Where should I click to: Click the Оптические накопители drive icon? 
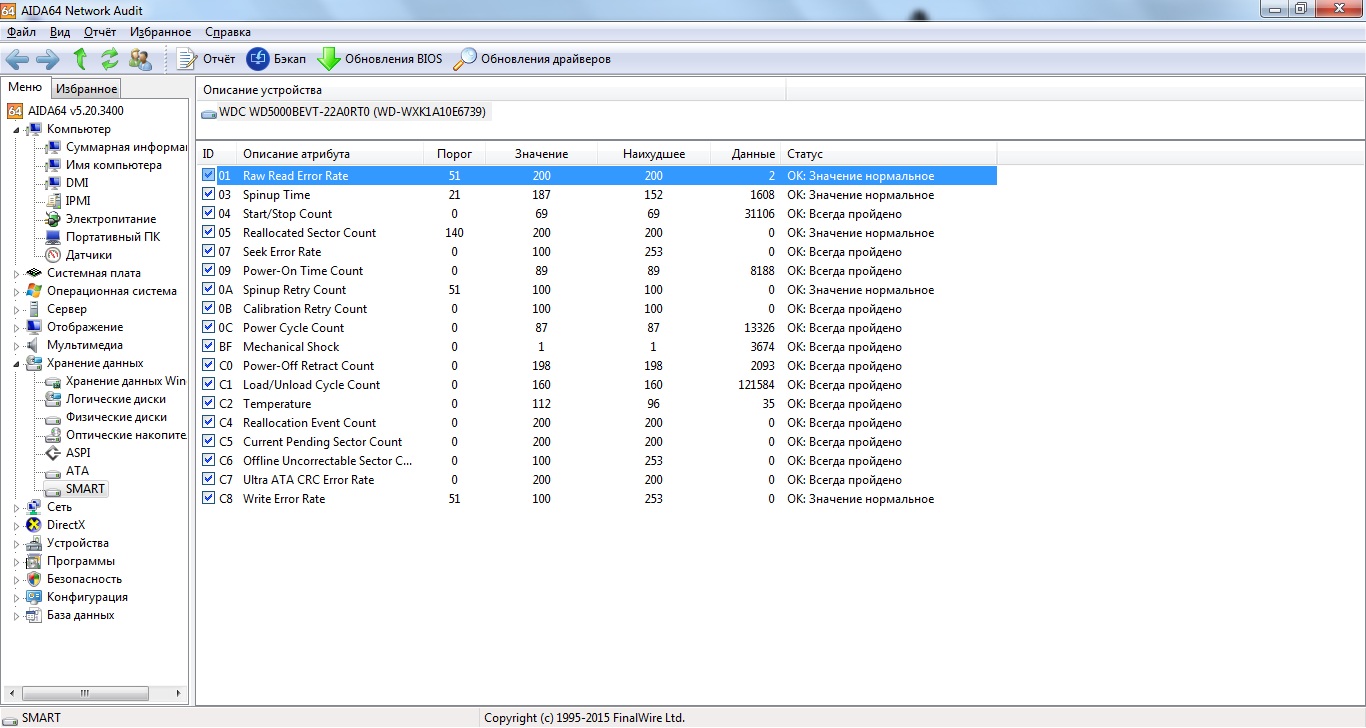tap(54, 435)
